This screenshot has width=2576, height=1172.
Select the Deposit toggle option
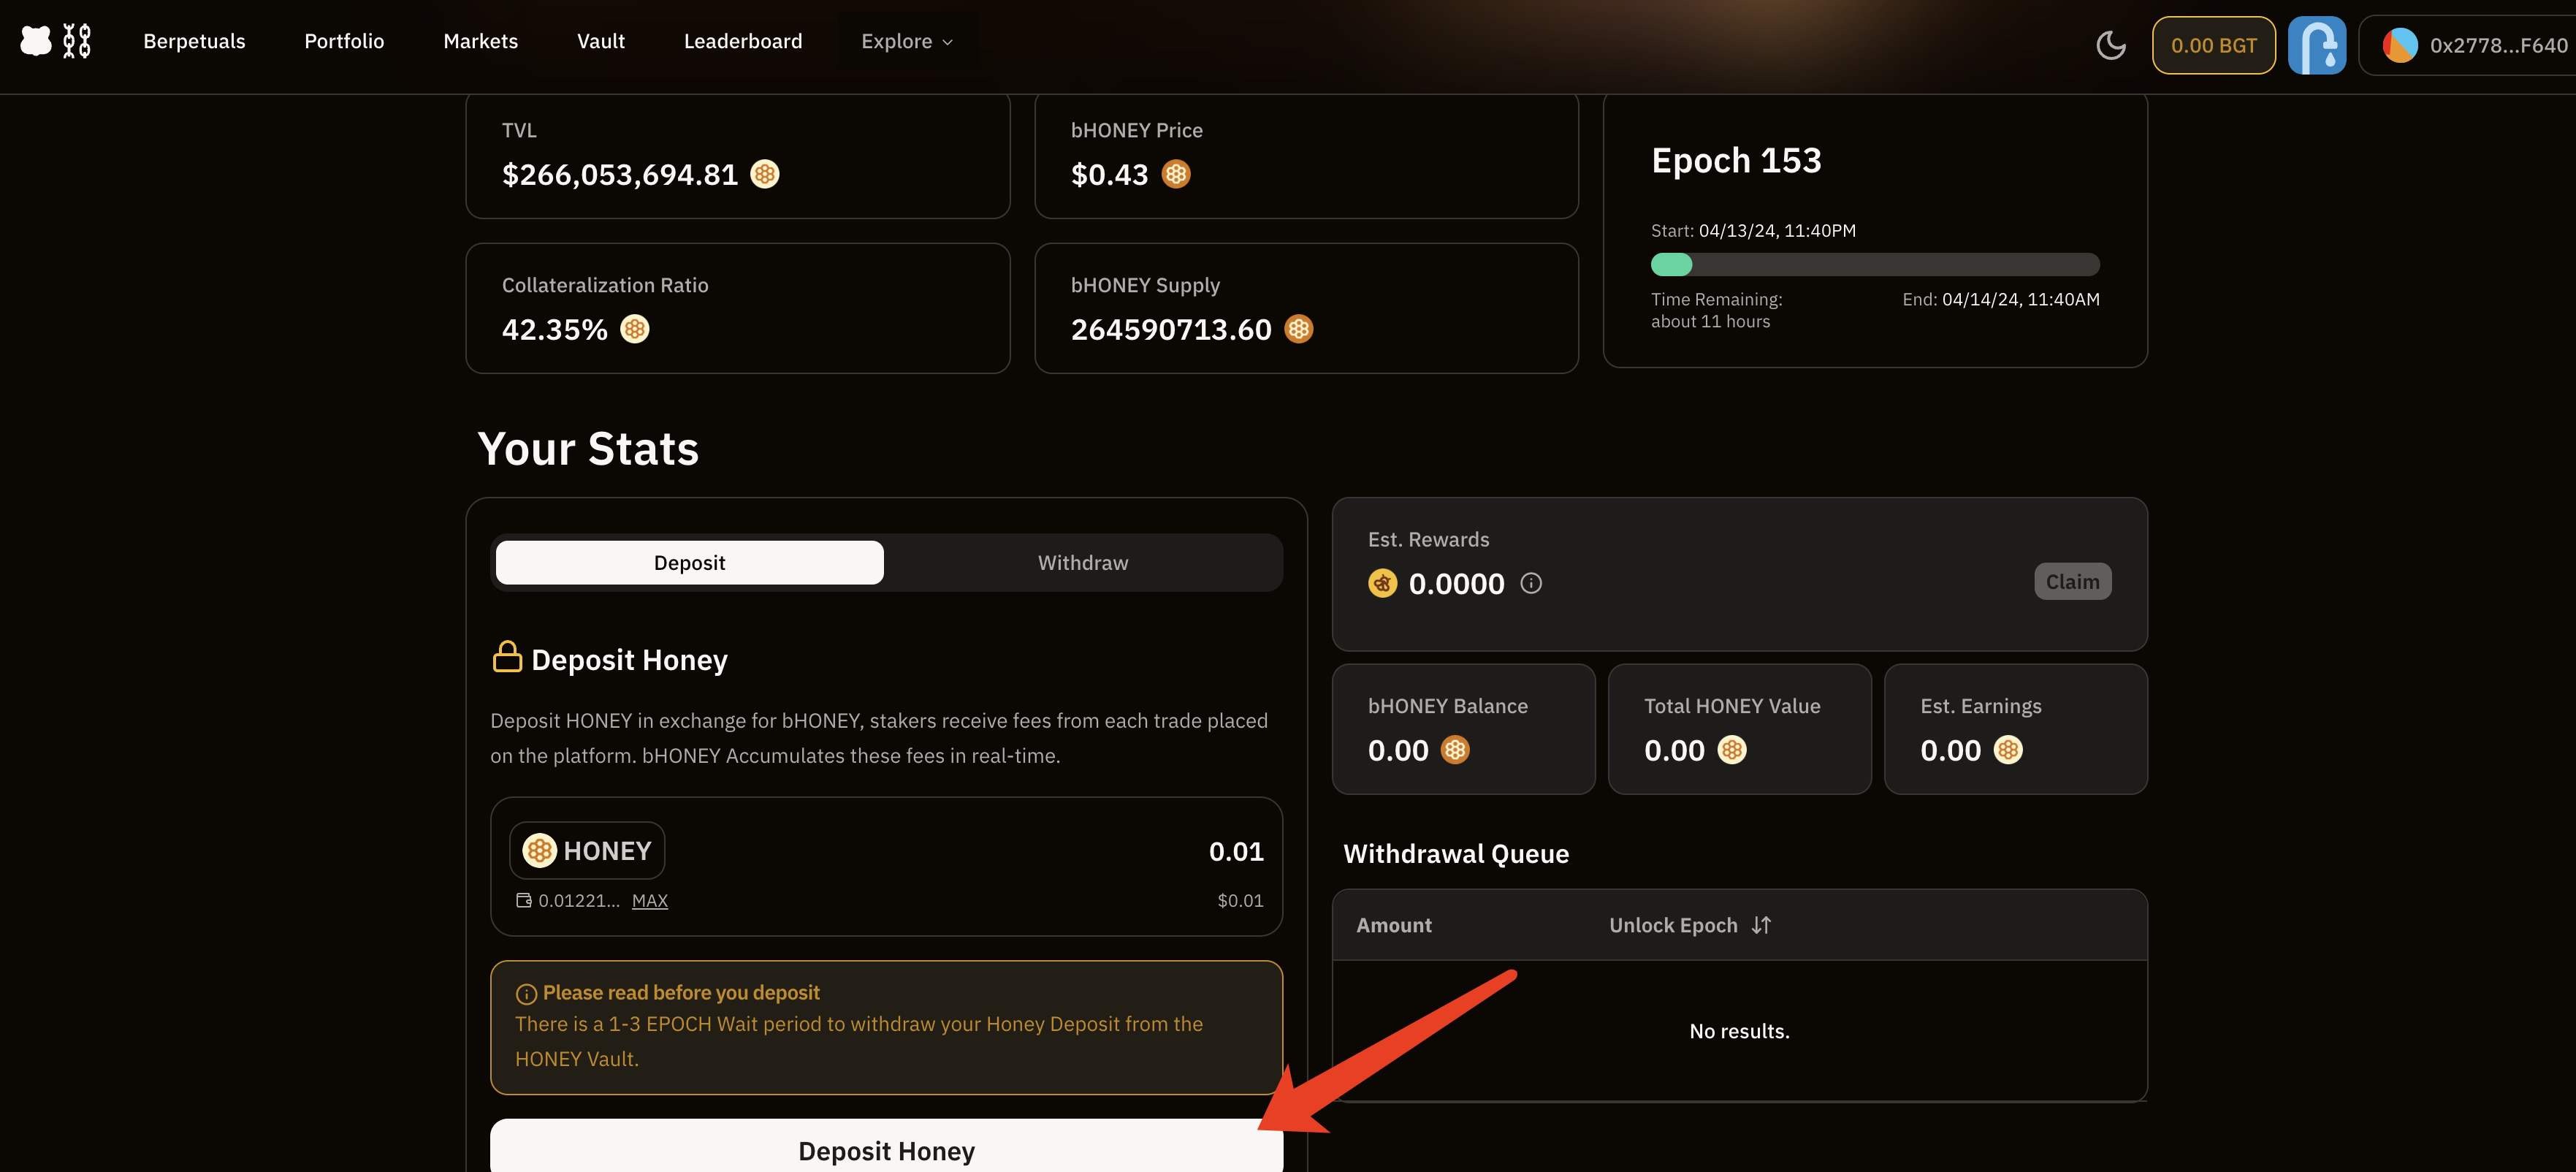coord(689,563)
